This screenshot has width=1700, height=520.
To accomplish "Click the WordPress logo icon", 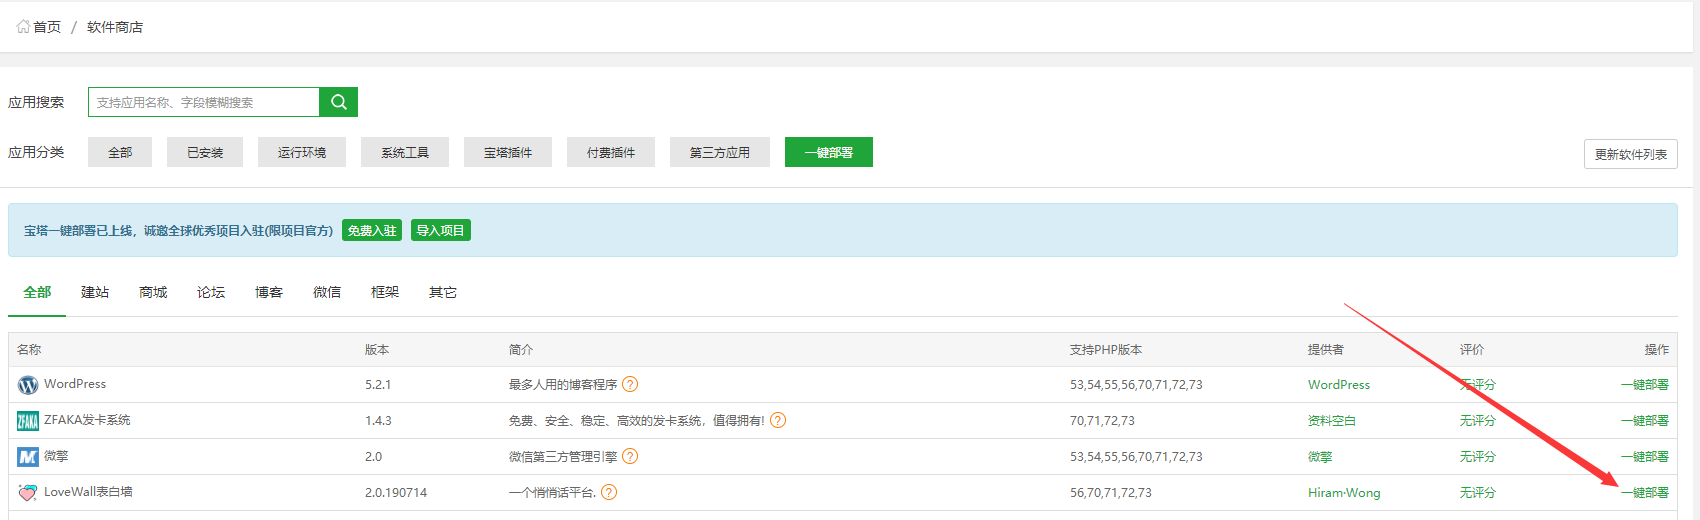I will (28, 385).
